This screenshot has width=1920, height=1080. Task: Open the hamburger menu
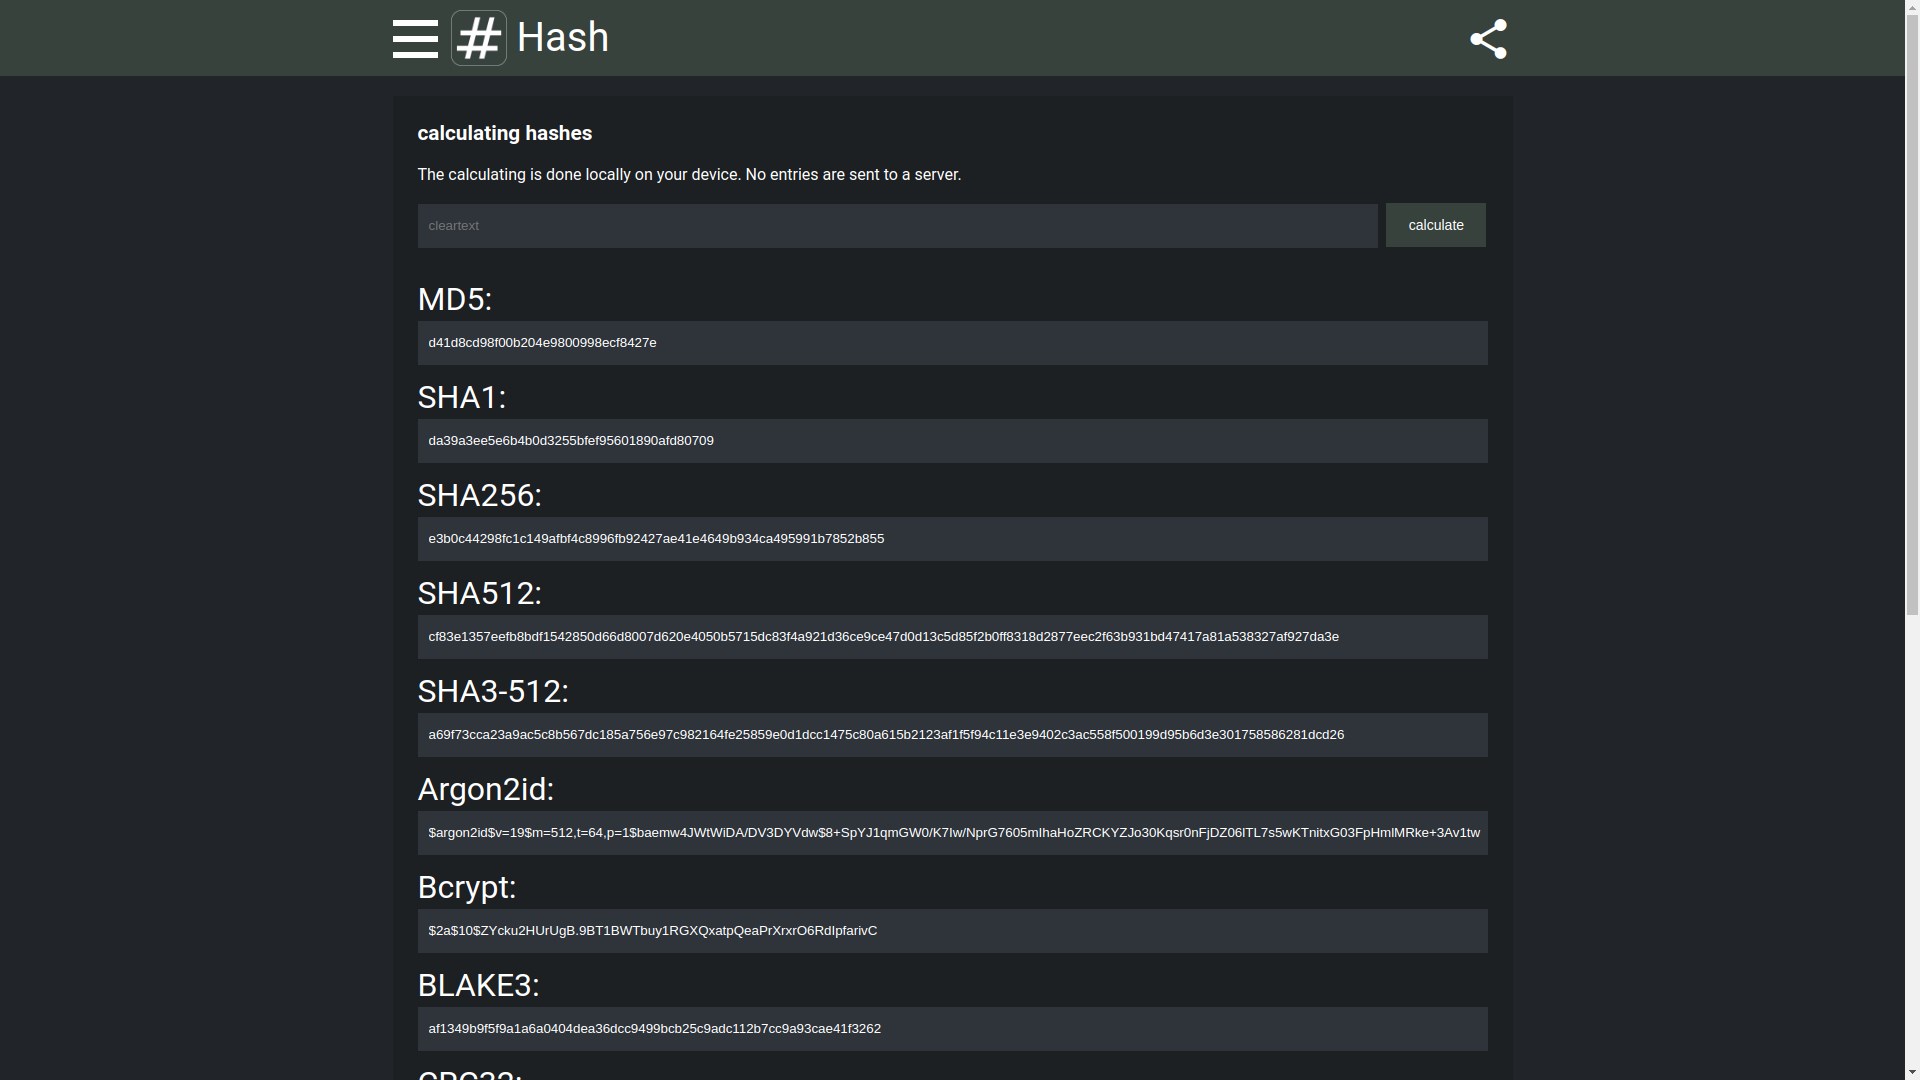click(415, 39)
